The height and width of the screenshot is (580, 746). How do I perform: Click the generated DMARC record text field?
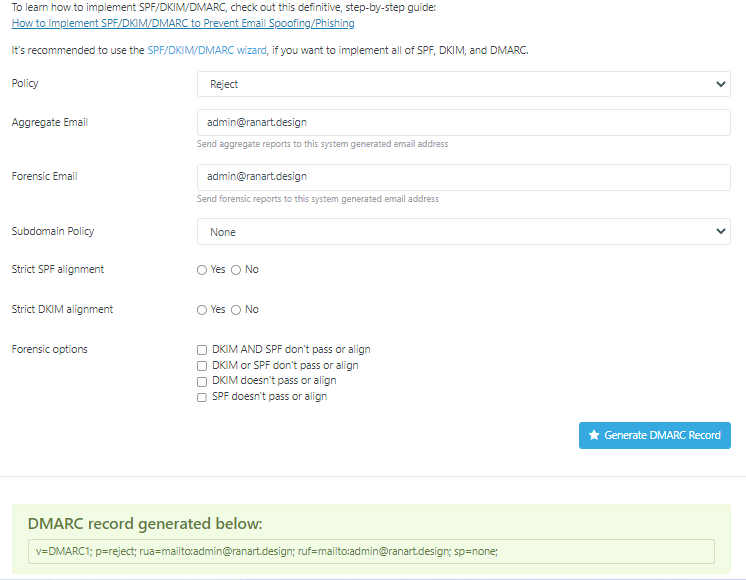point(371,551)
